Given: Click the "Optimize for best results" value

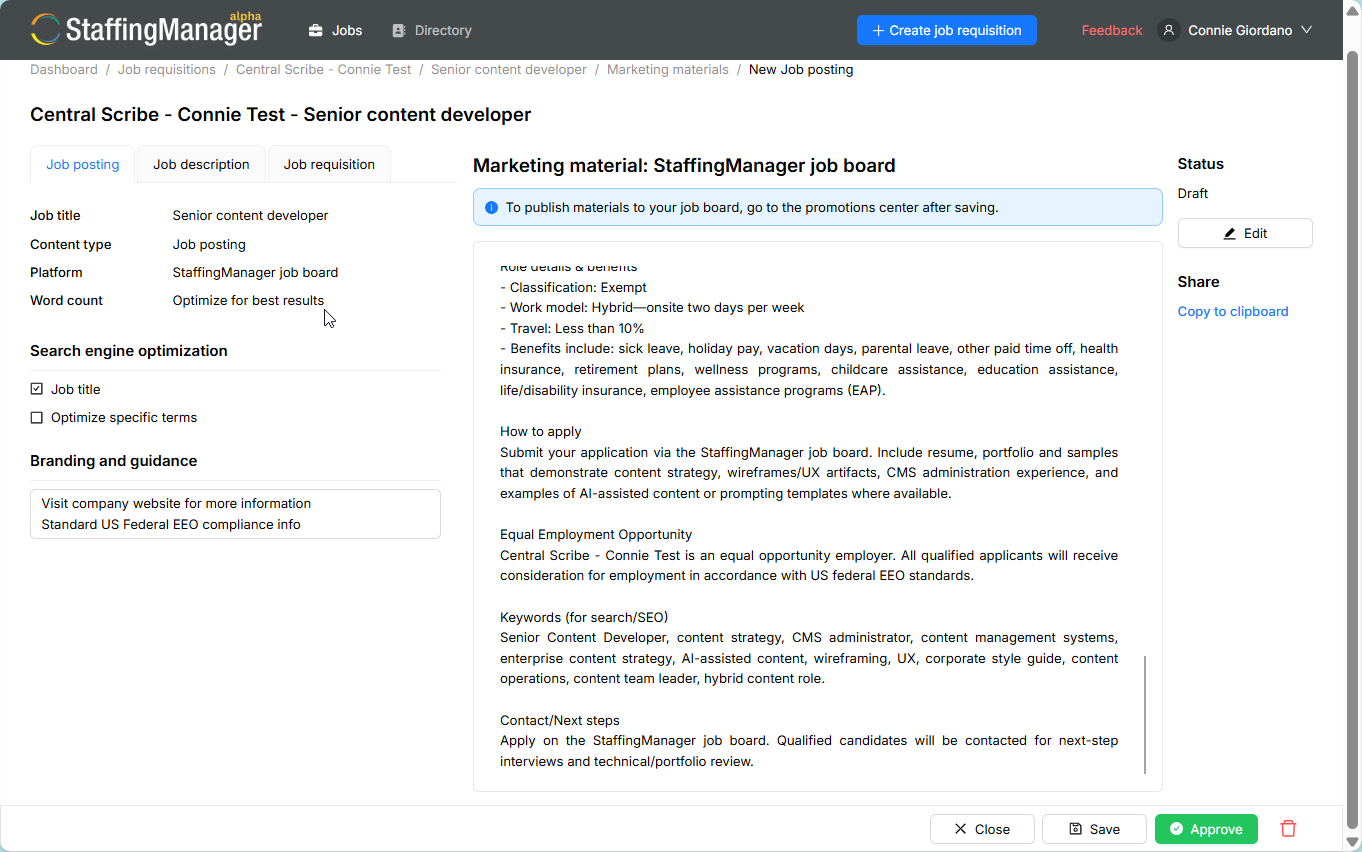Looking at the screenshot, I should (248, 300).
